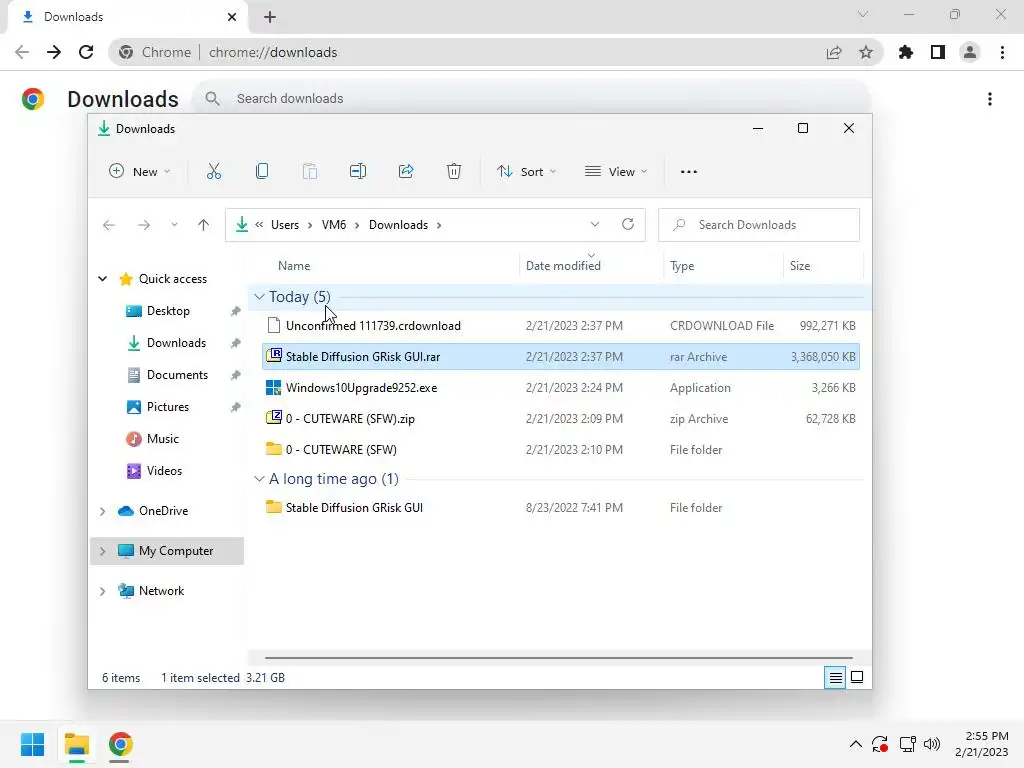The image size is (1024, 768).
Task: Click the horizontal scrollbar in file list
Action: tap(559, 658)
